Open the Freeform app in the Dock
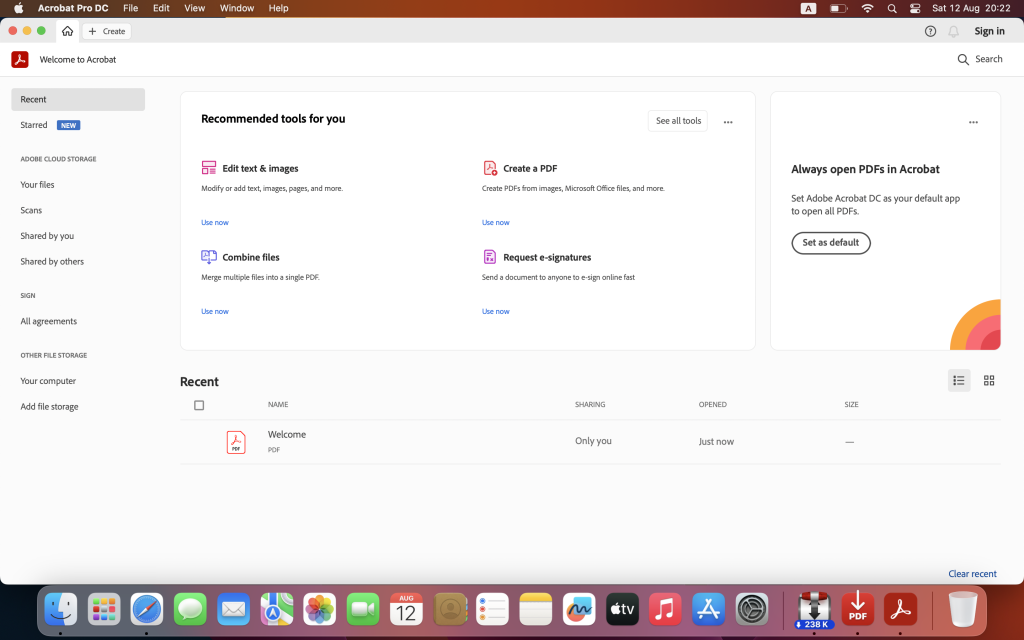 pos(579,609)
